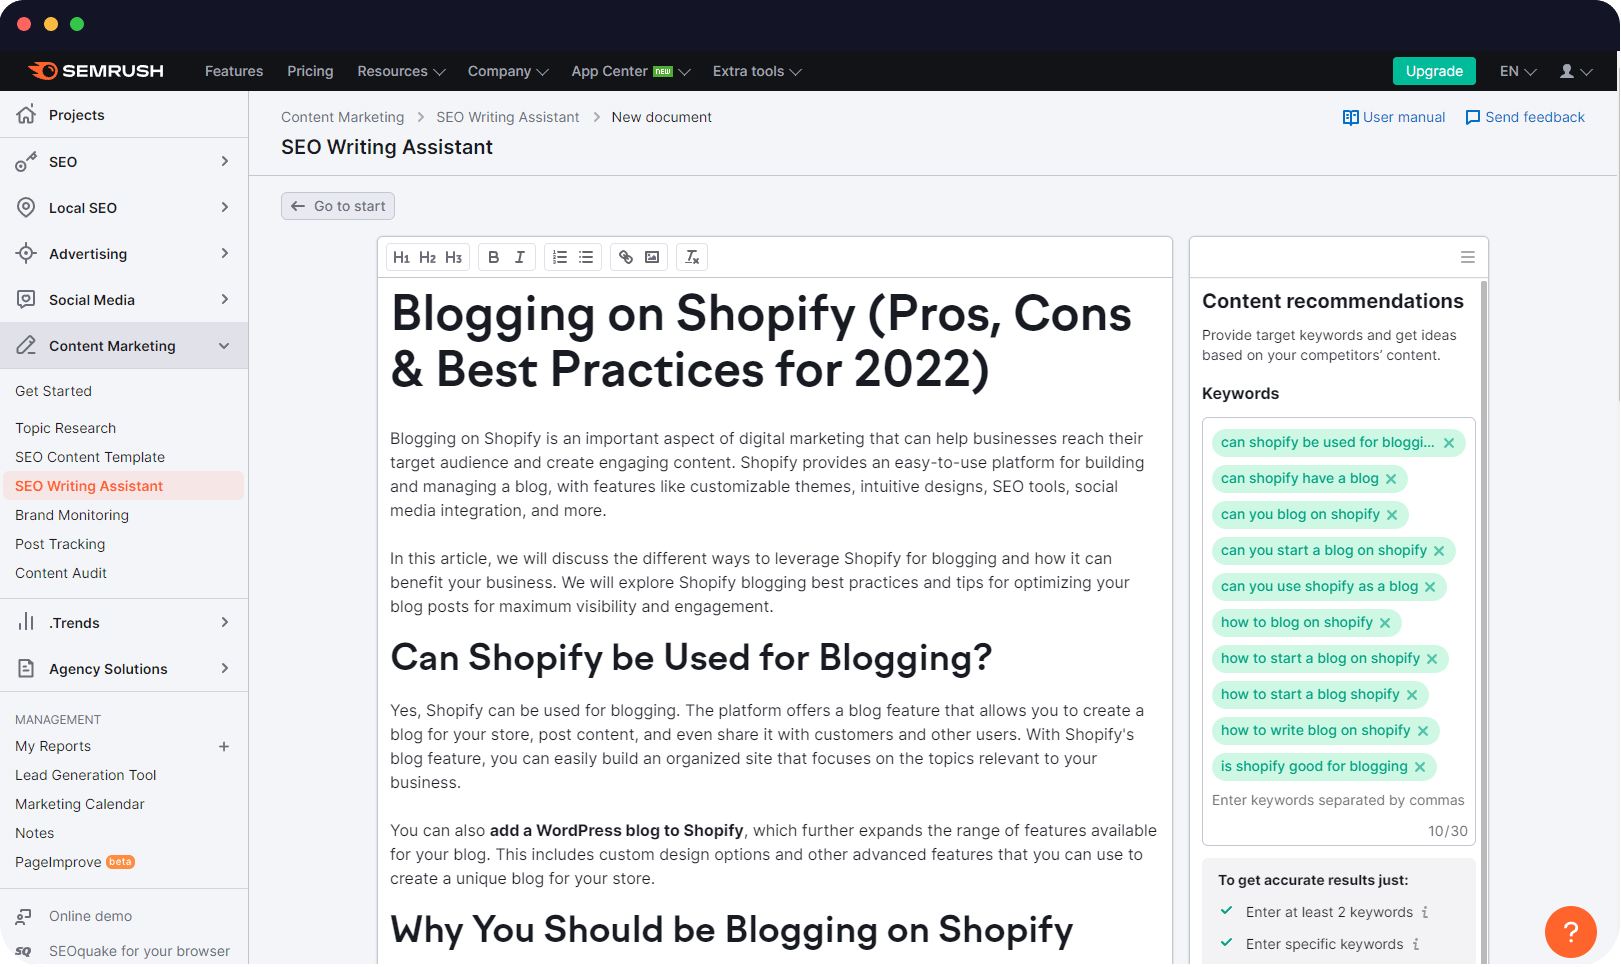Open Features in top navigation
The width and height of the screenshot is (1621, 967).
234,71
